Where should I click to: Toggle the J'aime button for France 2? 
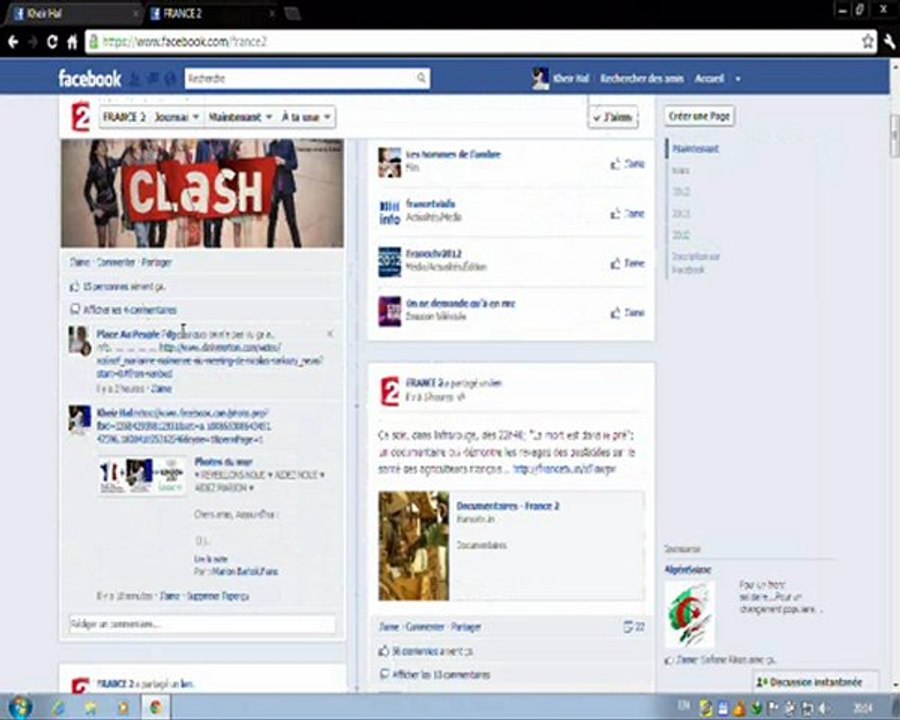coord(614,117)
